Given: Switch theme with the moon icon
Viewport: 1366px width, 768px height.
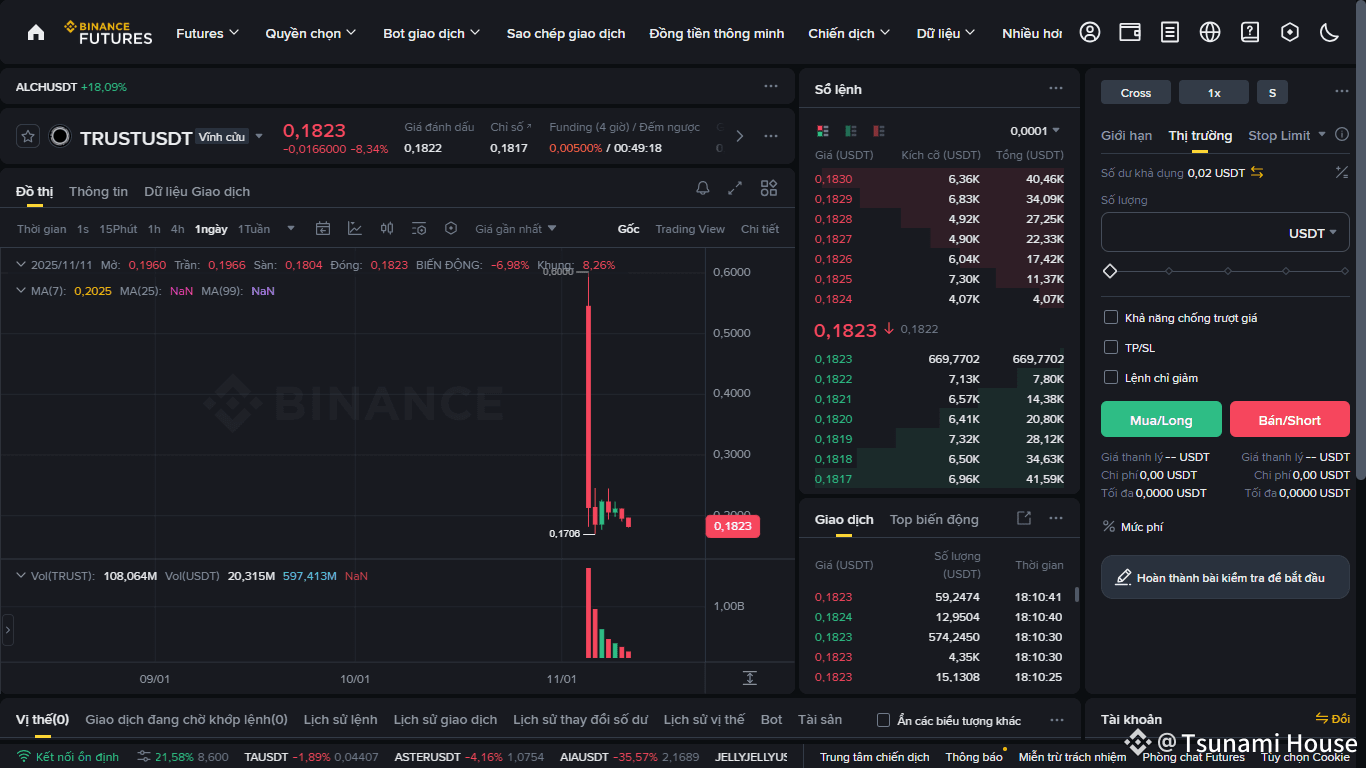Looking at the screenshot, I should tap(1330, 32).
